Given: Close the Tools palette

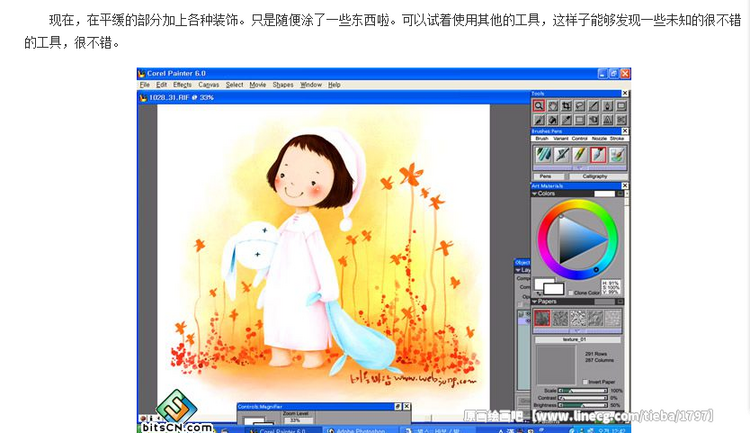Looking at the screenshot, I should [x=625, y=93].
